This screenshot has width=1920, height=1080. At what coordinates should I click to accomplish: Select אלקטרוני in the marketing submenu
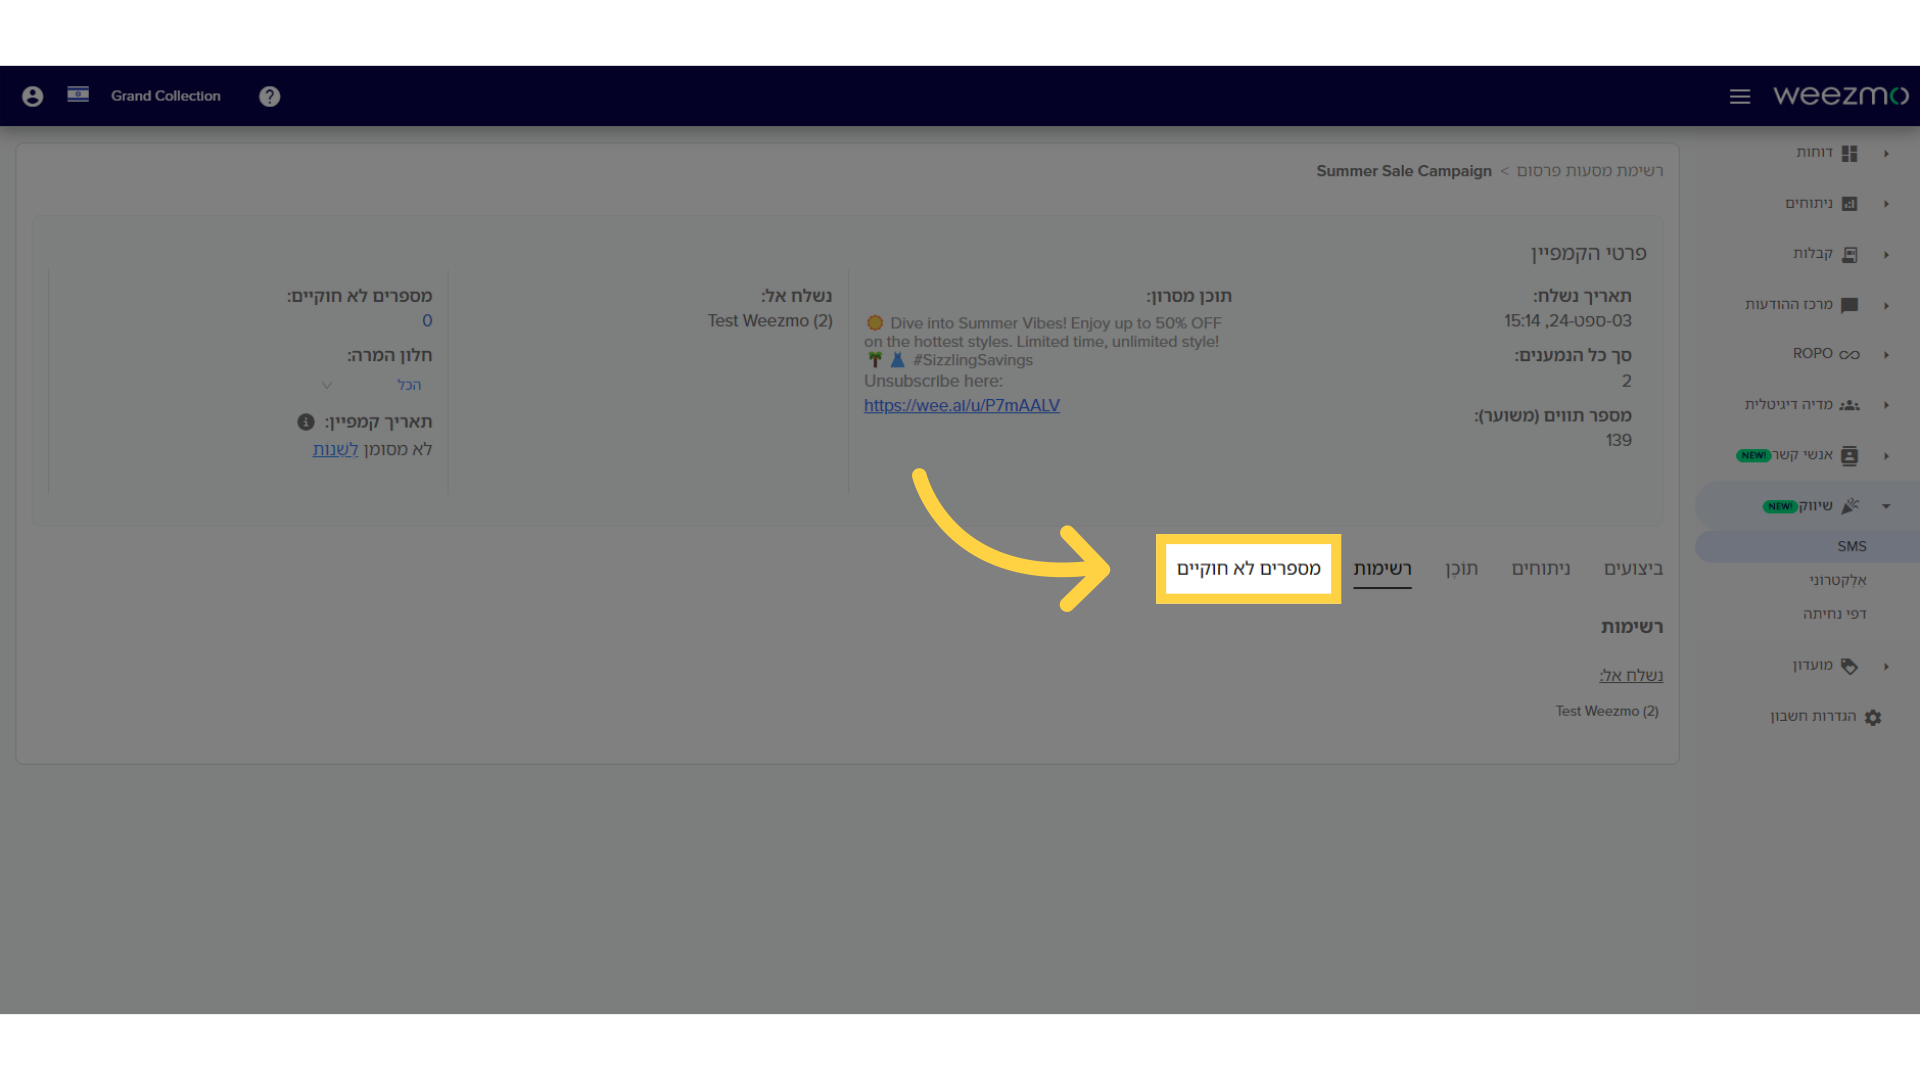point(1837,580)
